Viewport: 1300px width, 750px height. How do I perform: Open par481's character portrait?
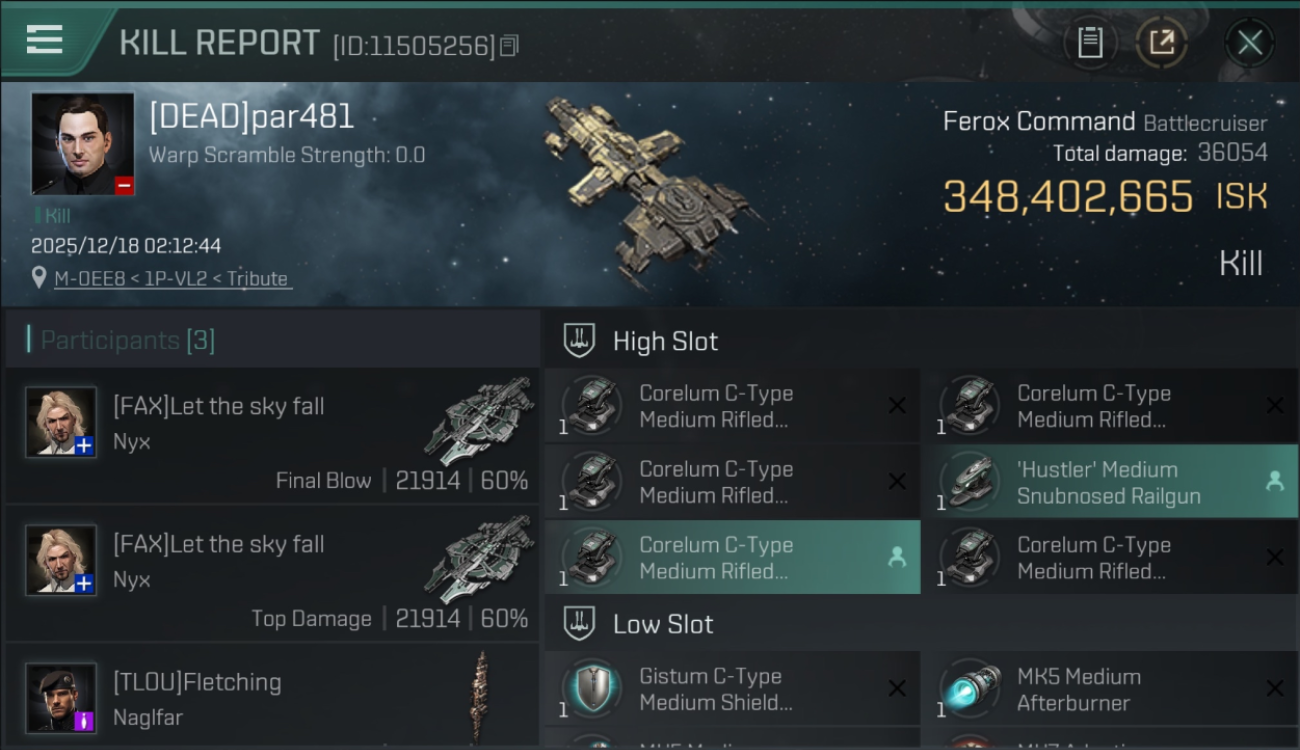click(x=82, y=143)
